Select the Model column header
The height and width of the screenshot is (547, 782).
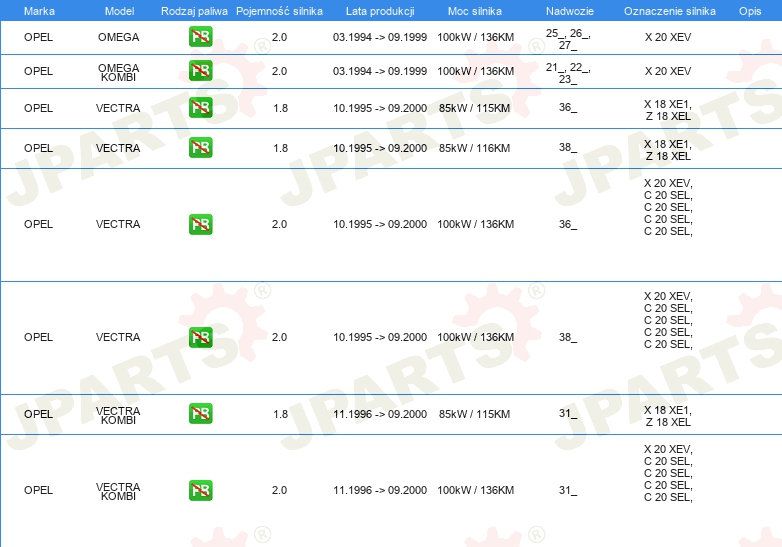coord(119,10)
